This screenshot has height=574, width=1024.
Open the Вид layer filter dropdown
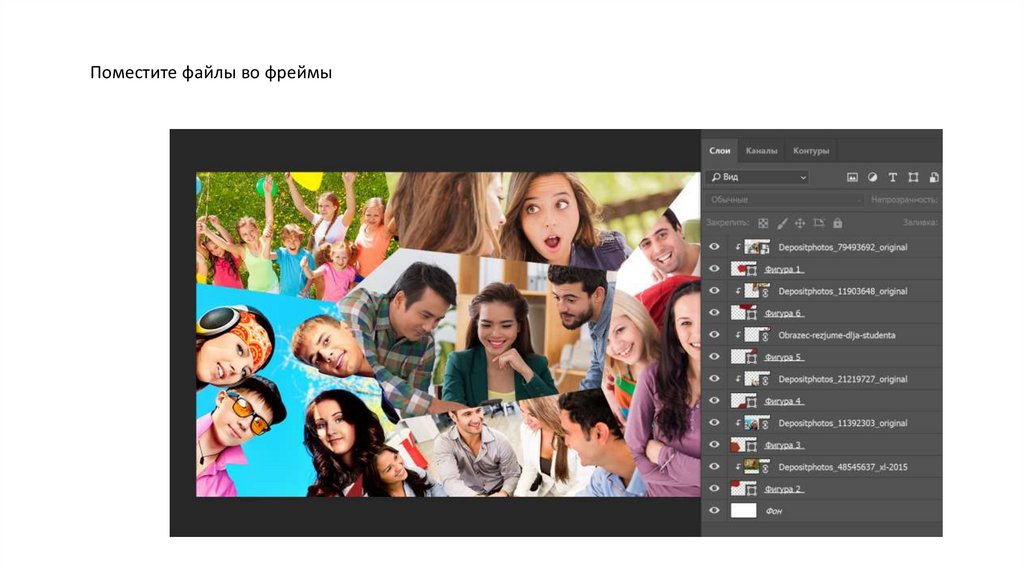click(758, 177)
